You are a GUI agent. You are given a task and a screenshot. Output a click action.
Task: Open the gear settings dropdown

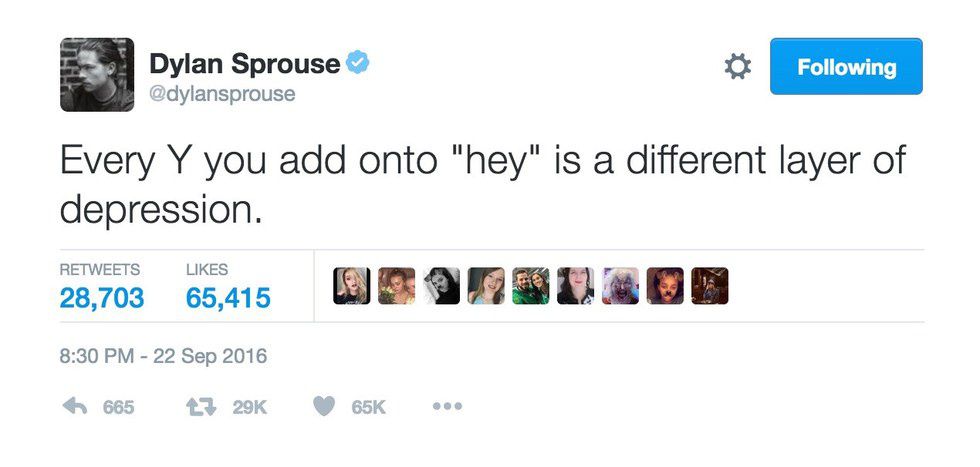(737, 67)
